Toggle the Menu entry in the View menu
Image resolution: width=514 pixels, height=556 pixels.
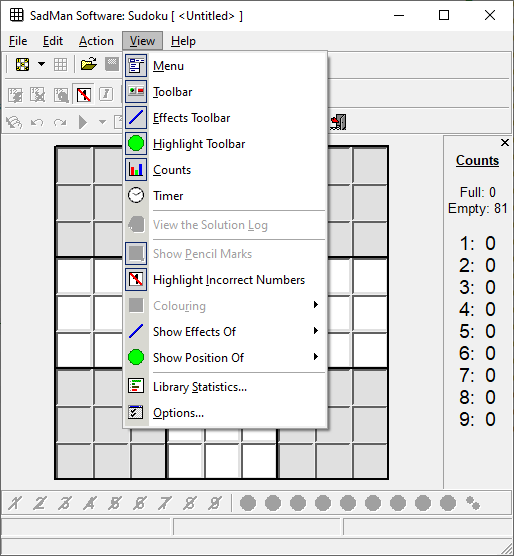pyautogui.click(x=225, y=66)
